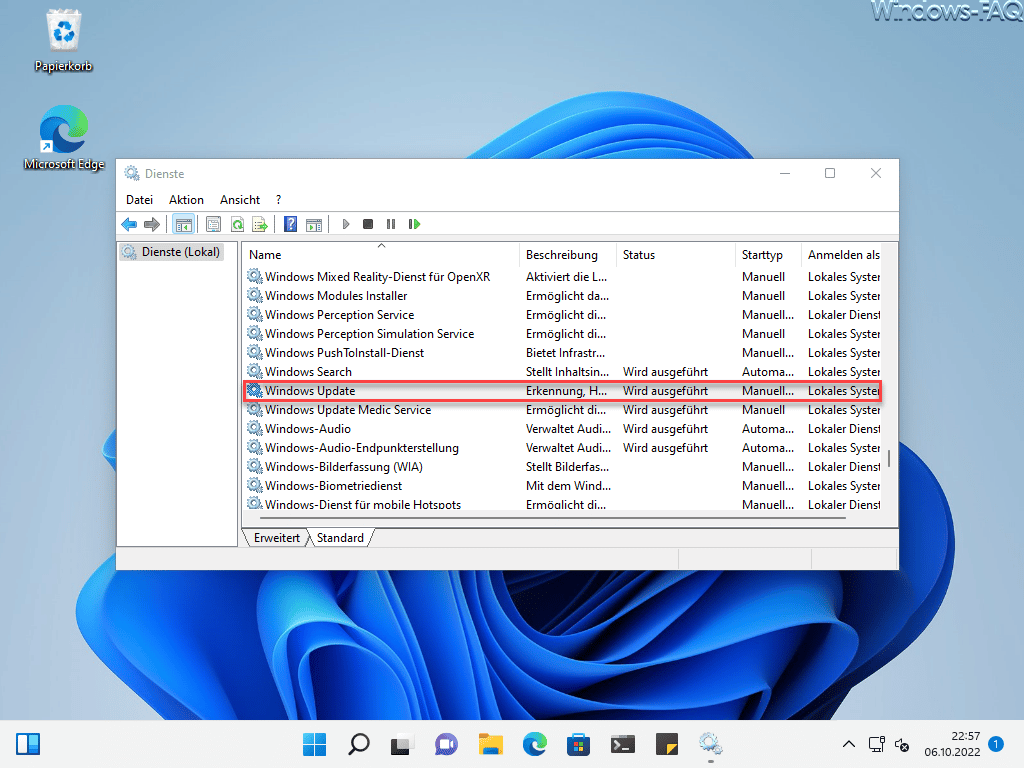This screenshot has width=1024, height=768.
Task: Click the Dienste gear icon on the taskbar
Action: coord(711,744)
